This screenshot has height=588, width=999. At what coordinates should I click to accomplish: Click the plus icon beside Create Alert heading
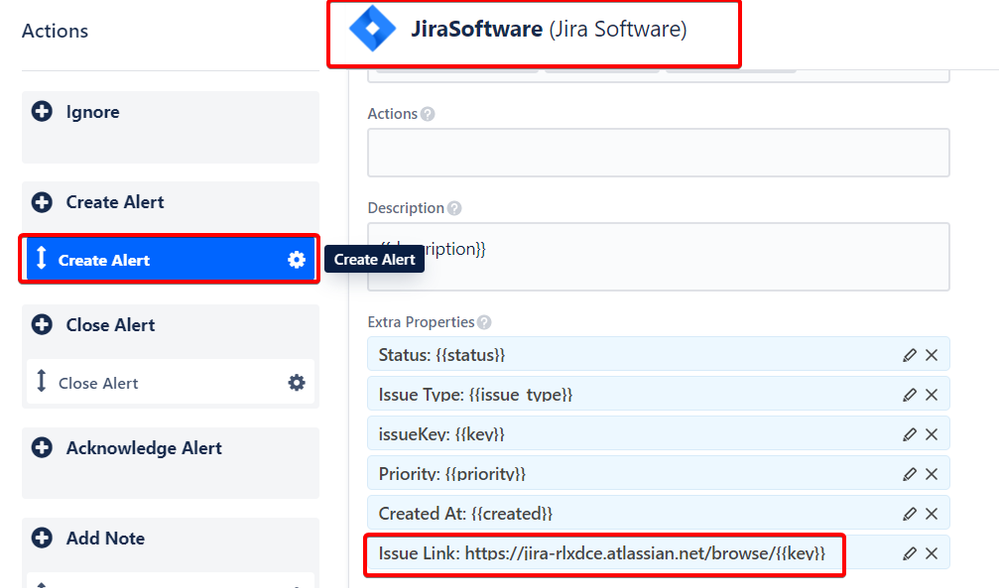42,202
